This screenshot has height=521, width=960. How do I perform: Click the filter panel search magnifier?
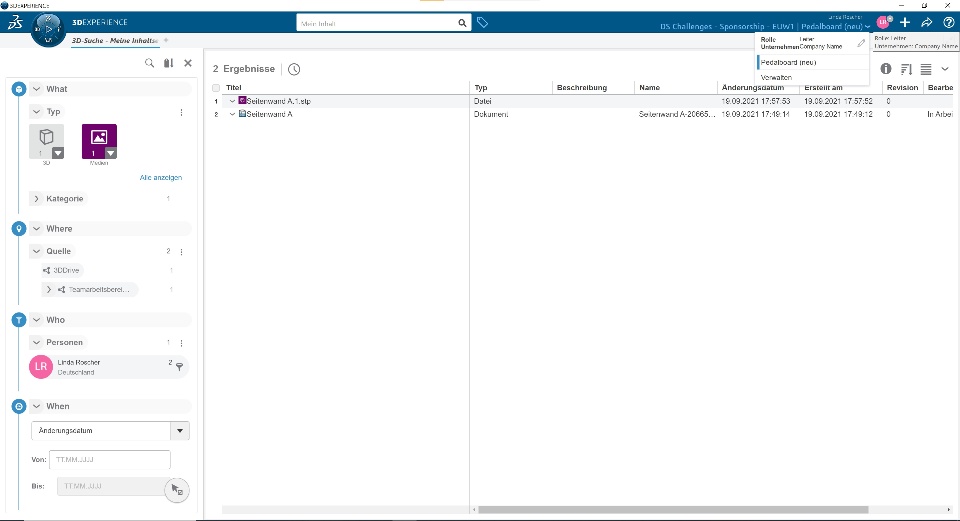149,63
